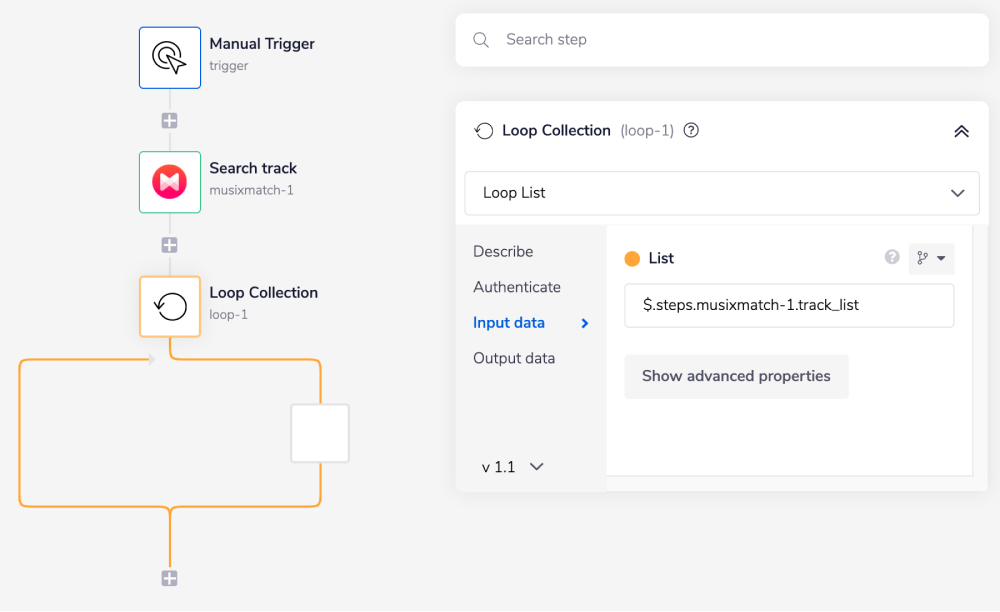
Task: Add a step after the loop ends
Action: pyautogui.click(x=170, y=578)
